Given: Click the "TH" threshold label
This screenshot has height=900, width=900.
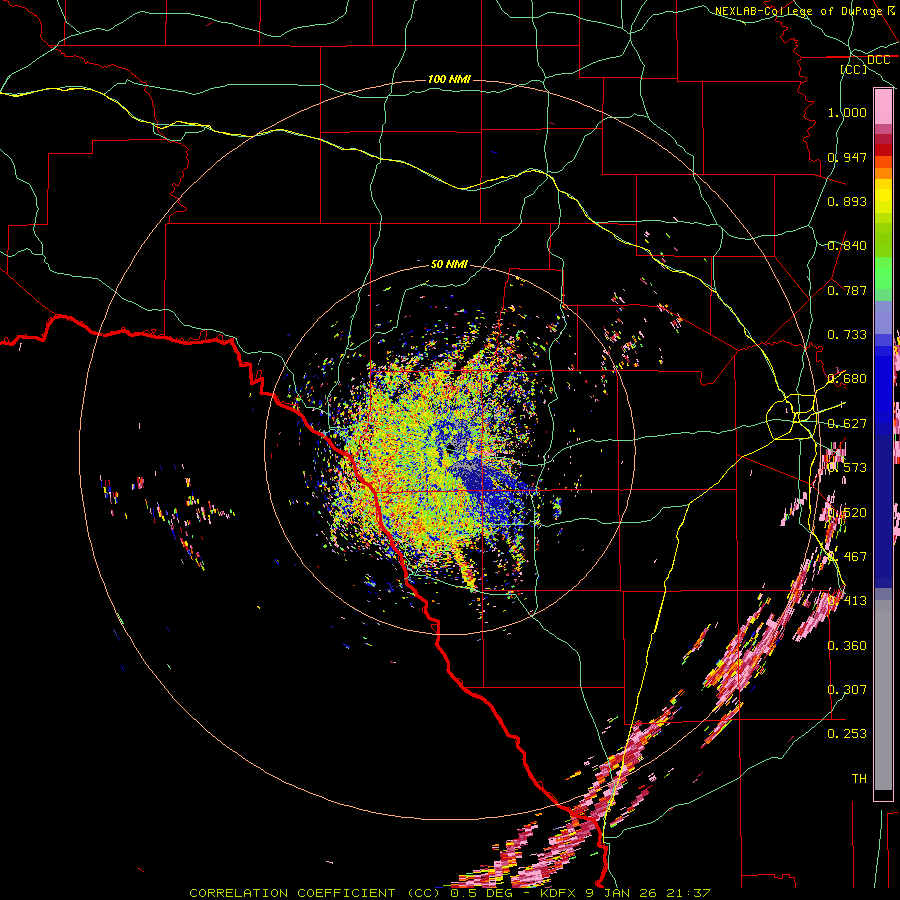Looking at the screenshot, I should point(859,779).
